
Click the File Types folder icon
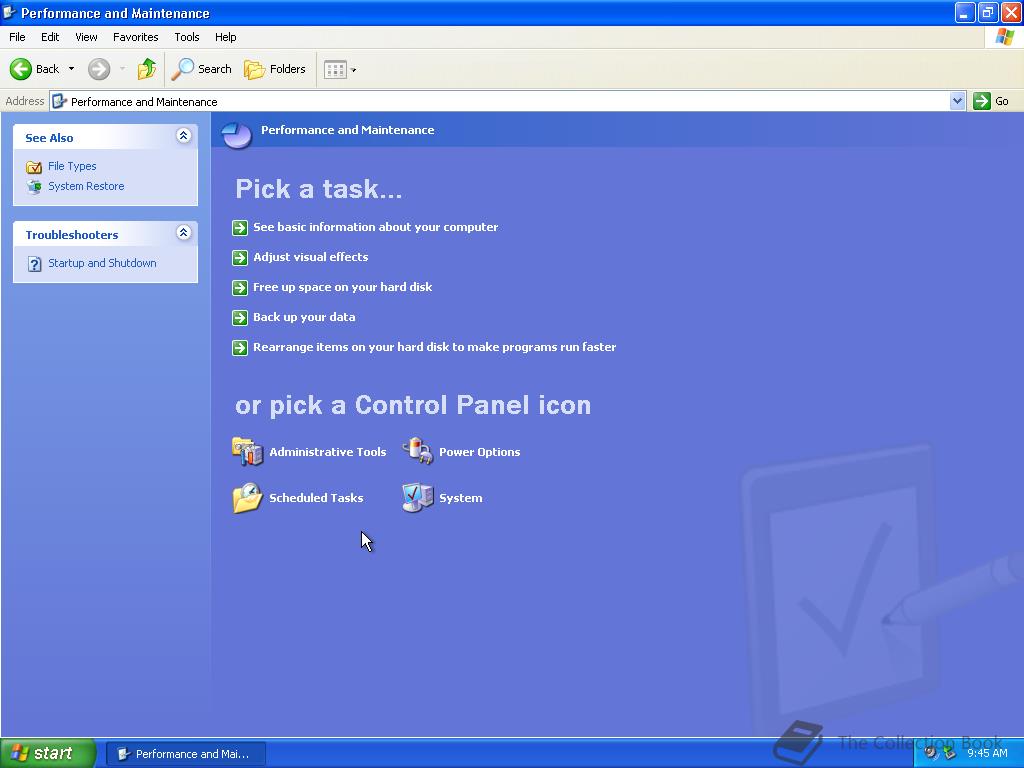34,167
